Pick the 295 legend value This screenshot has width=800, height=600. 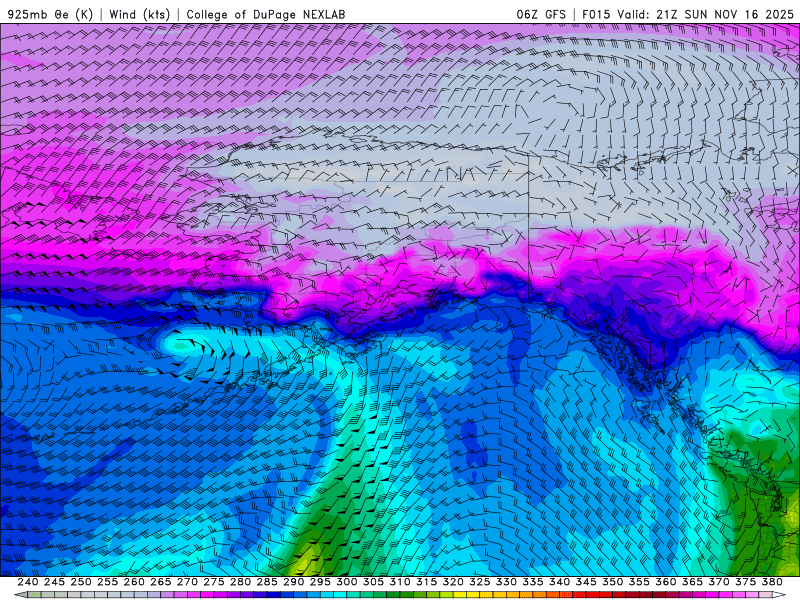point(320,582)
